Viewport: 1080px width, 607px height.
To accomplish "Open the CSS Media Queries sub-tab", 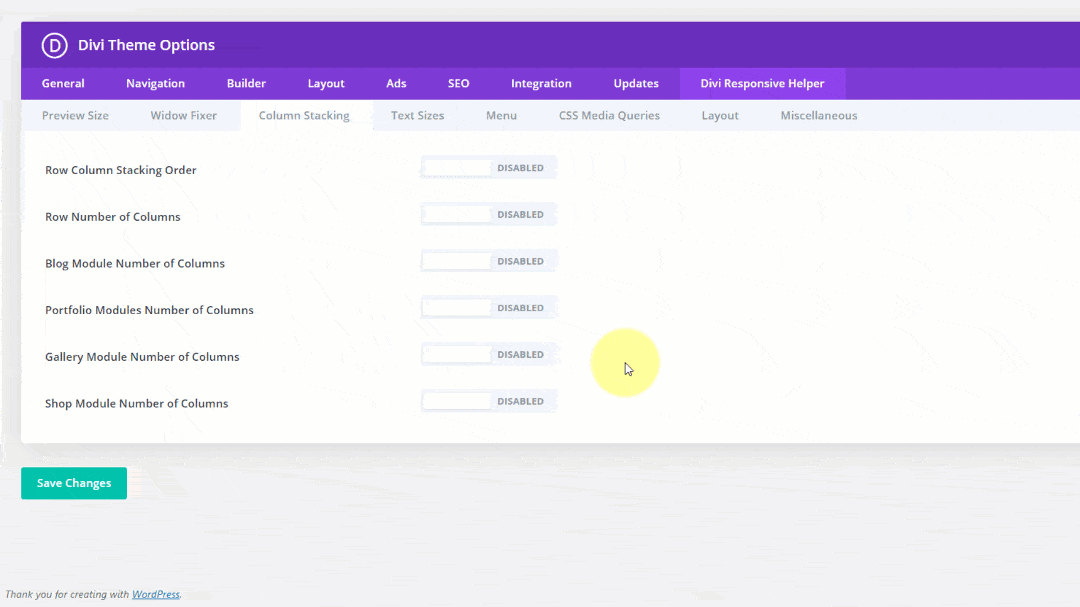I will point(609,116).
